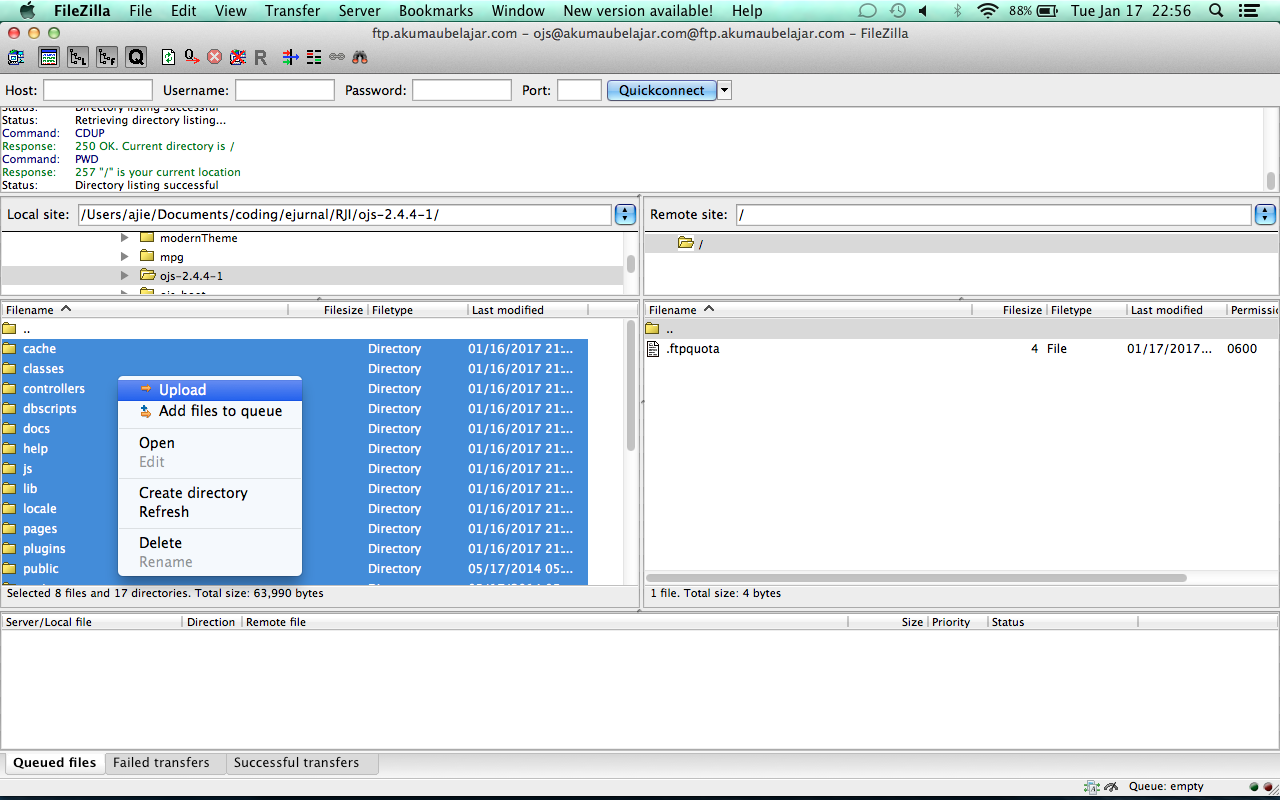This screenshot has height=800, width=1280.
Task: Open the Quickconnect history dropdown arrow
Action: pos(725,90)
